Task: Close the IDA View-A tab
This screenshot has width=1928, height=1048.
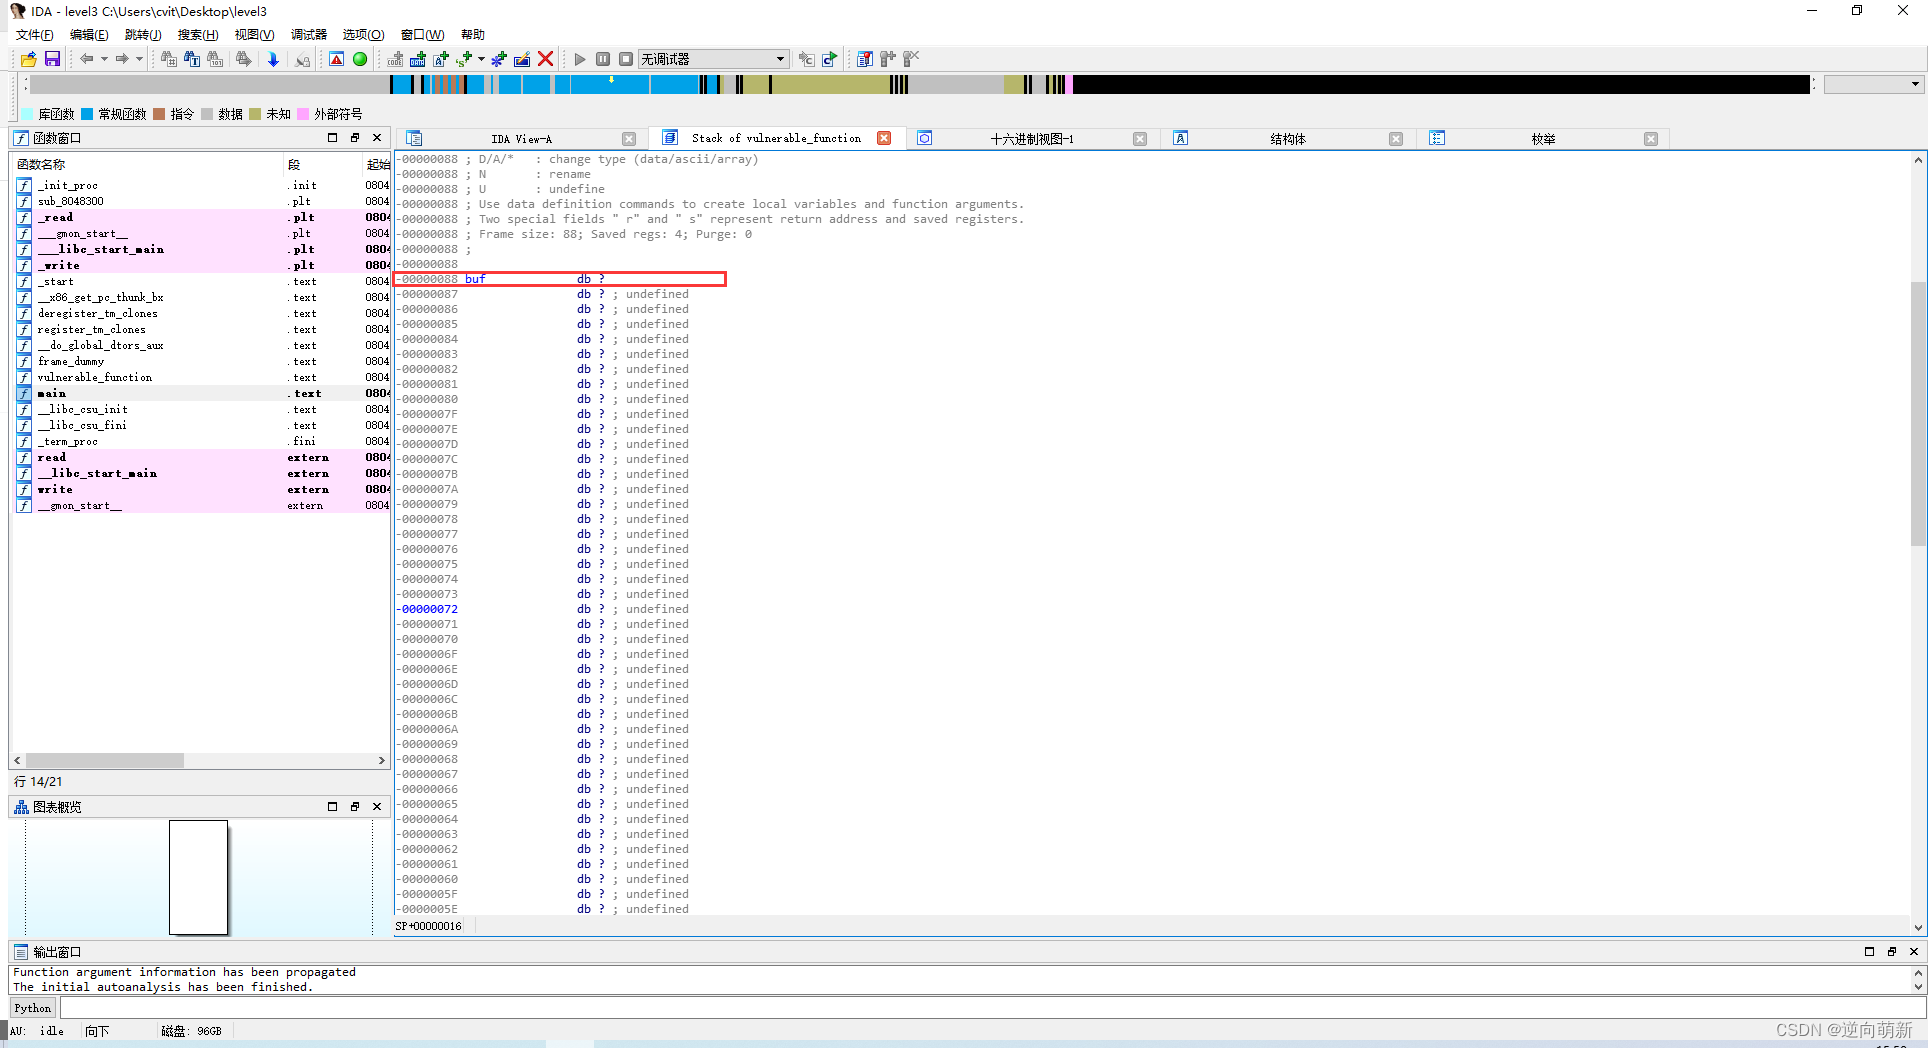Action: [629, 139]
